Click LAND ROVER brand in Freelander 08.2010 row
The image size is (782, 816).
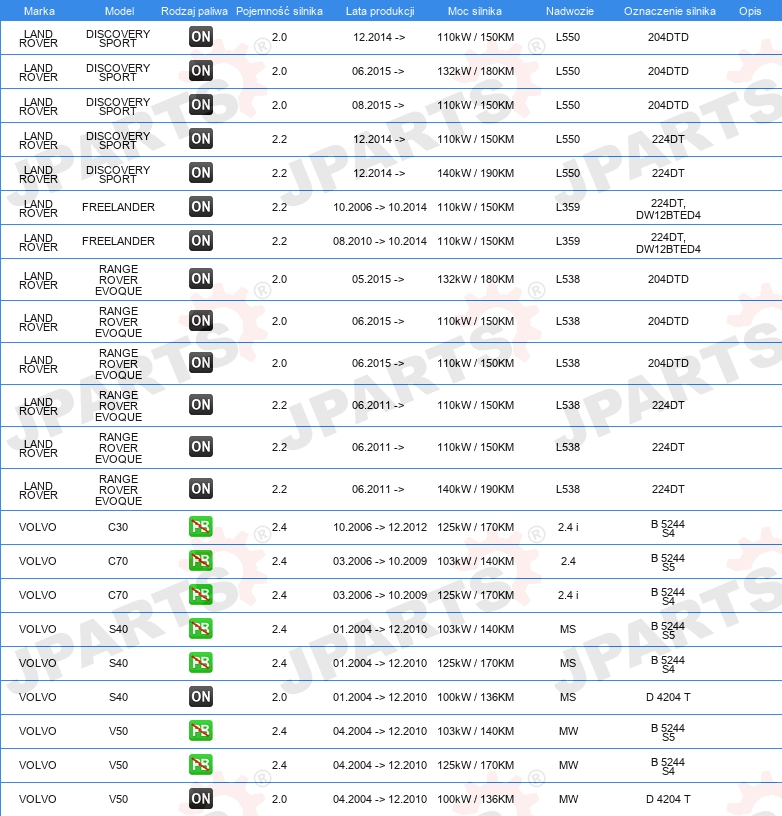point(39,243)
